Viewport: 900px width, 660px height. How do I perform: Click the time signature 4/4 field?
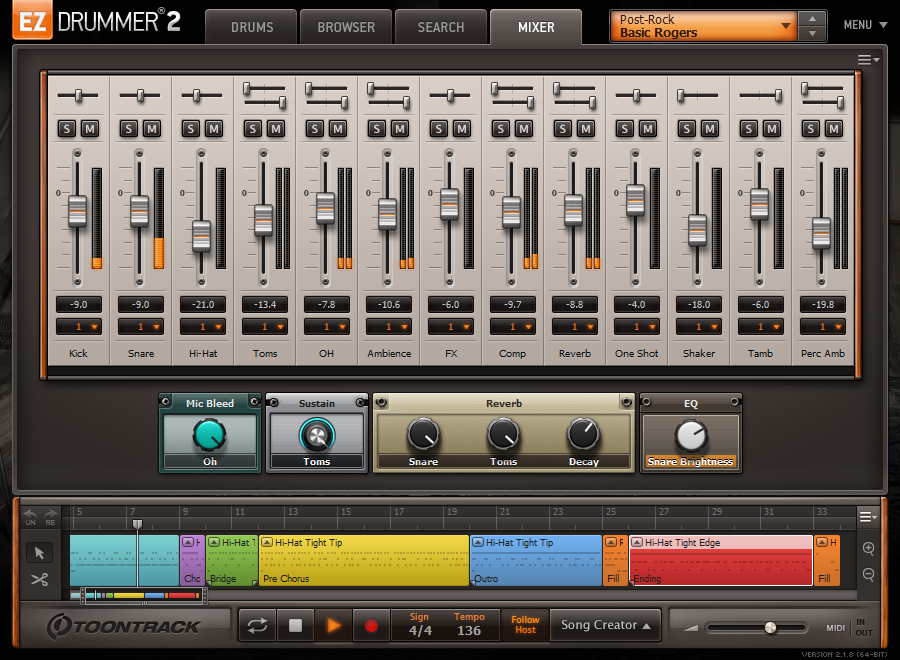[420, 625]
